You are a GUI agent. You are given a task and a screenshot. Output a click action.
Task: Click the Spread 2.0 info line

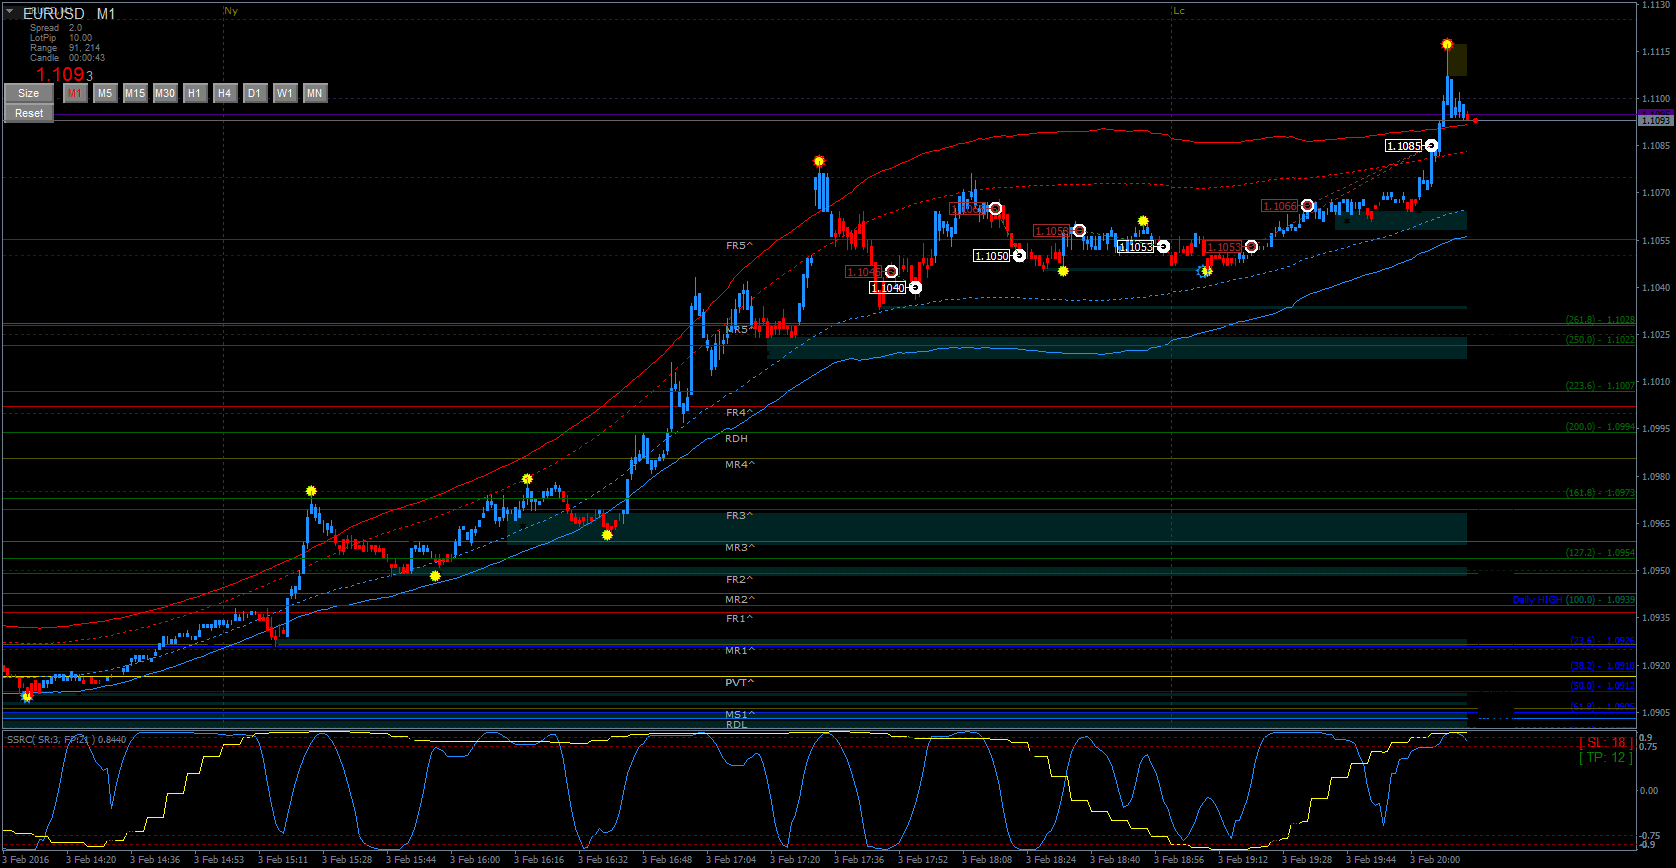[56, 28]
